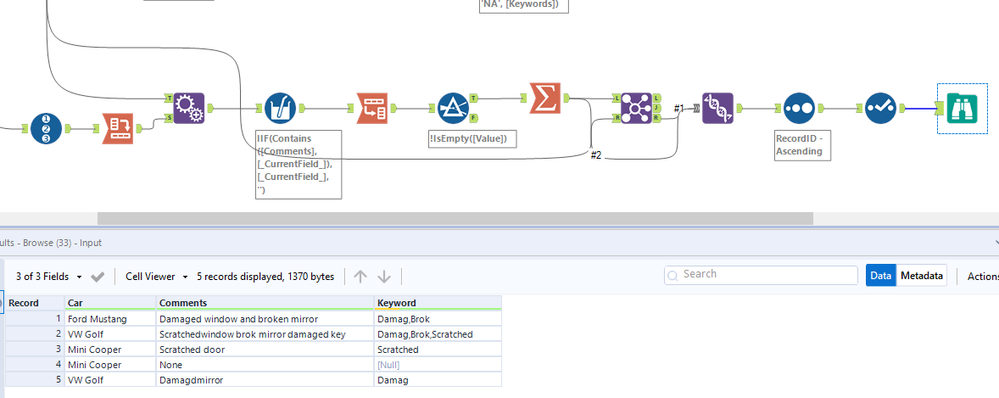Select the 'RecordID - Ascending' annotation
Screen dimensions: 999x398
(x=803, y=145)
